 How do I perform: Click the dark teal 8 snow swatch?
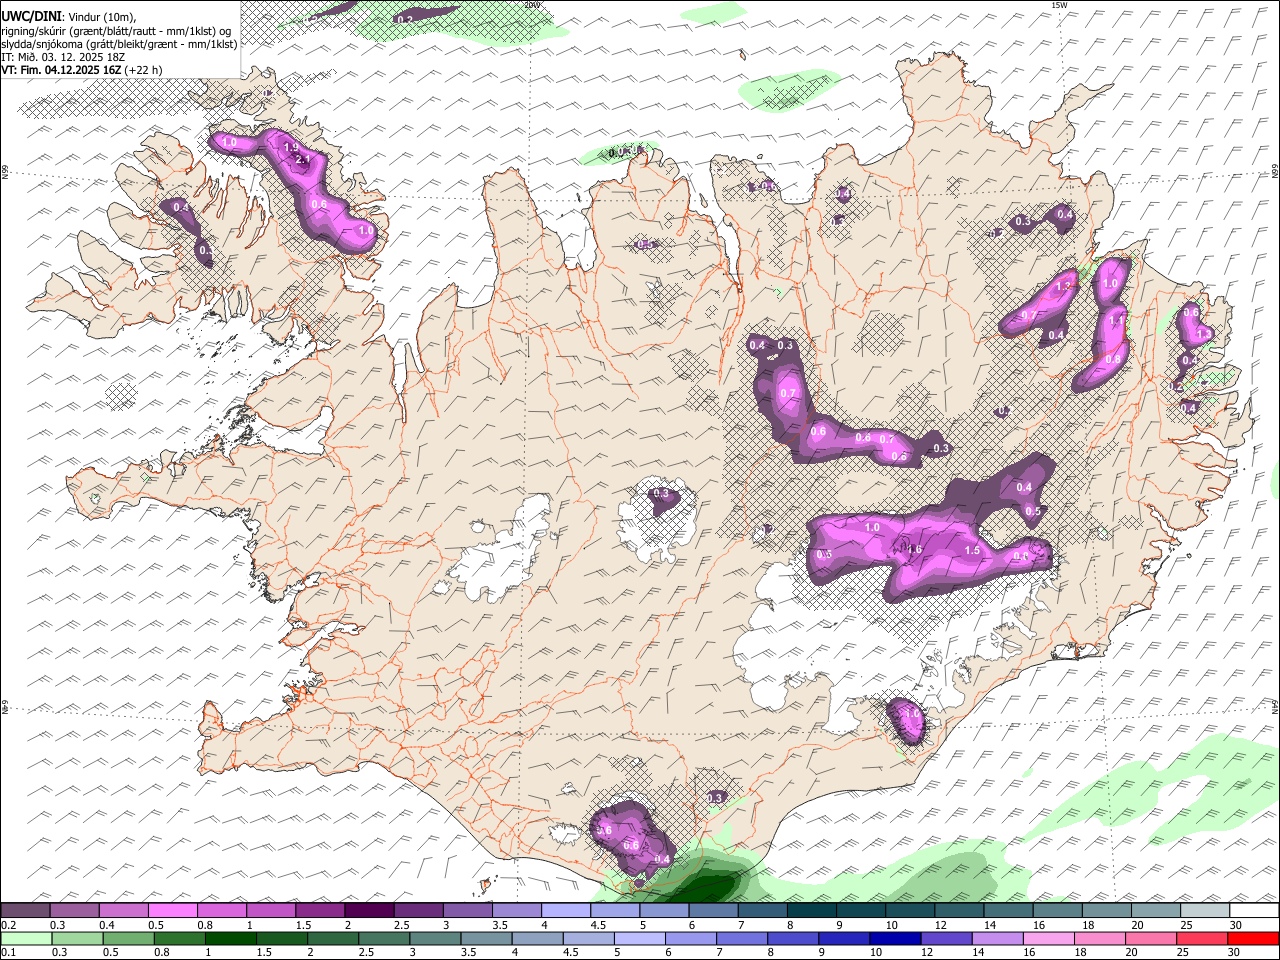811,911
